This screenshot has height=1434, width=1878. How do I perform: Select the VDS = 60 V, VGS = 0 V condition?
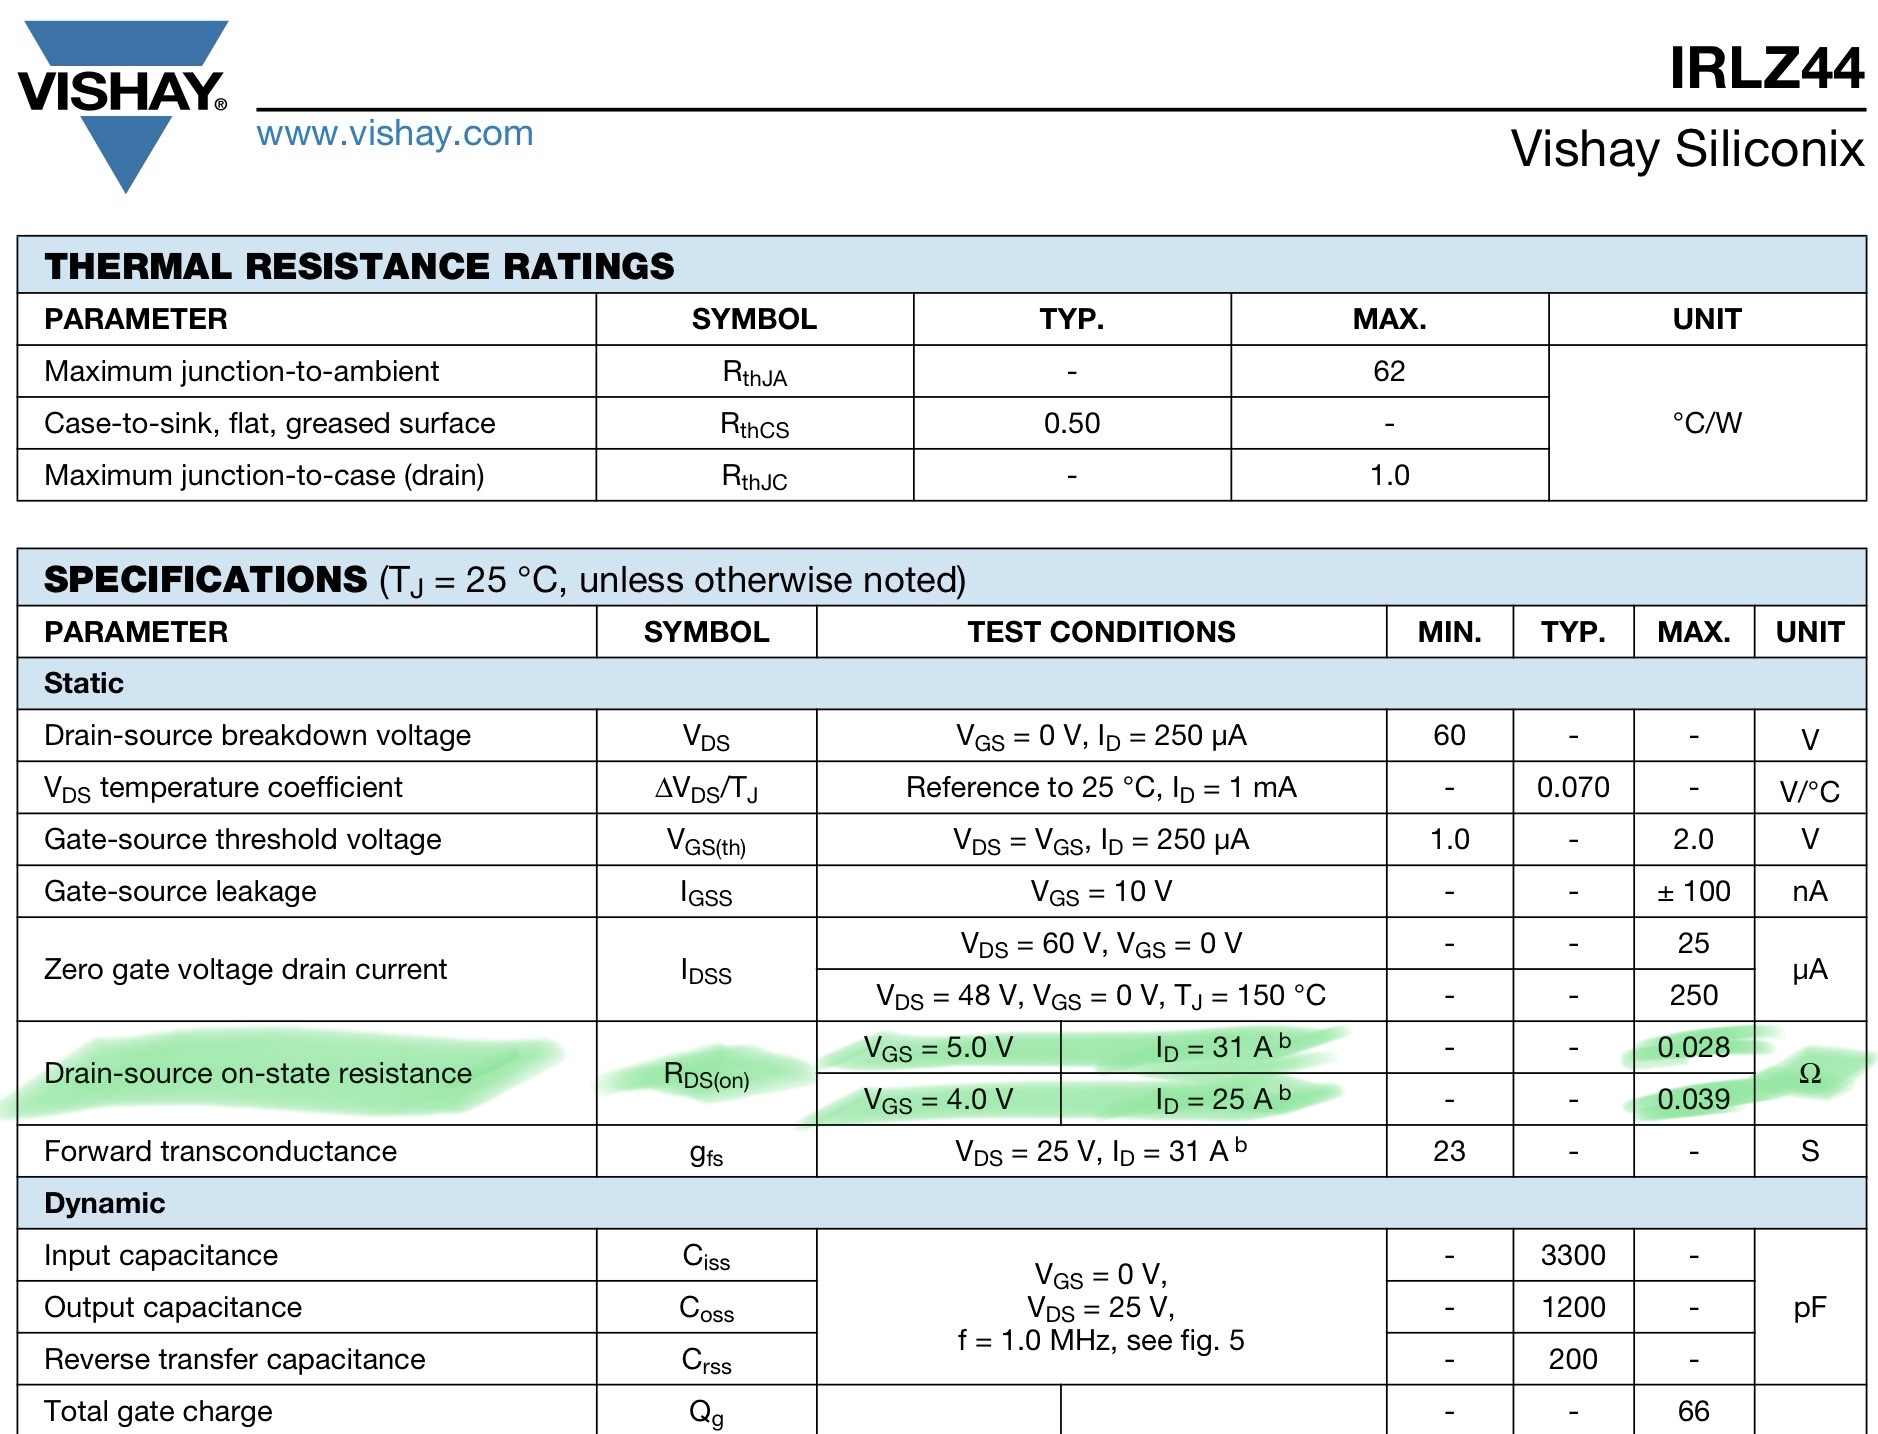point(1101,945)
